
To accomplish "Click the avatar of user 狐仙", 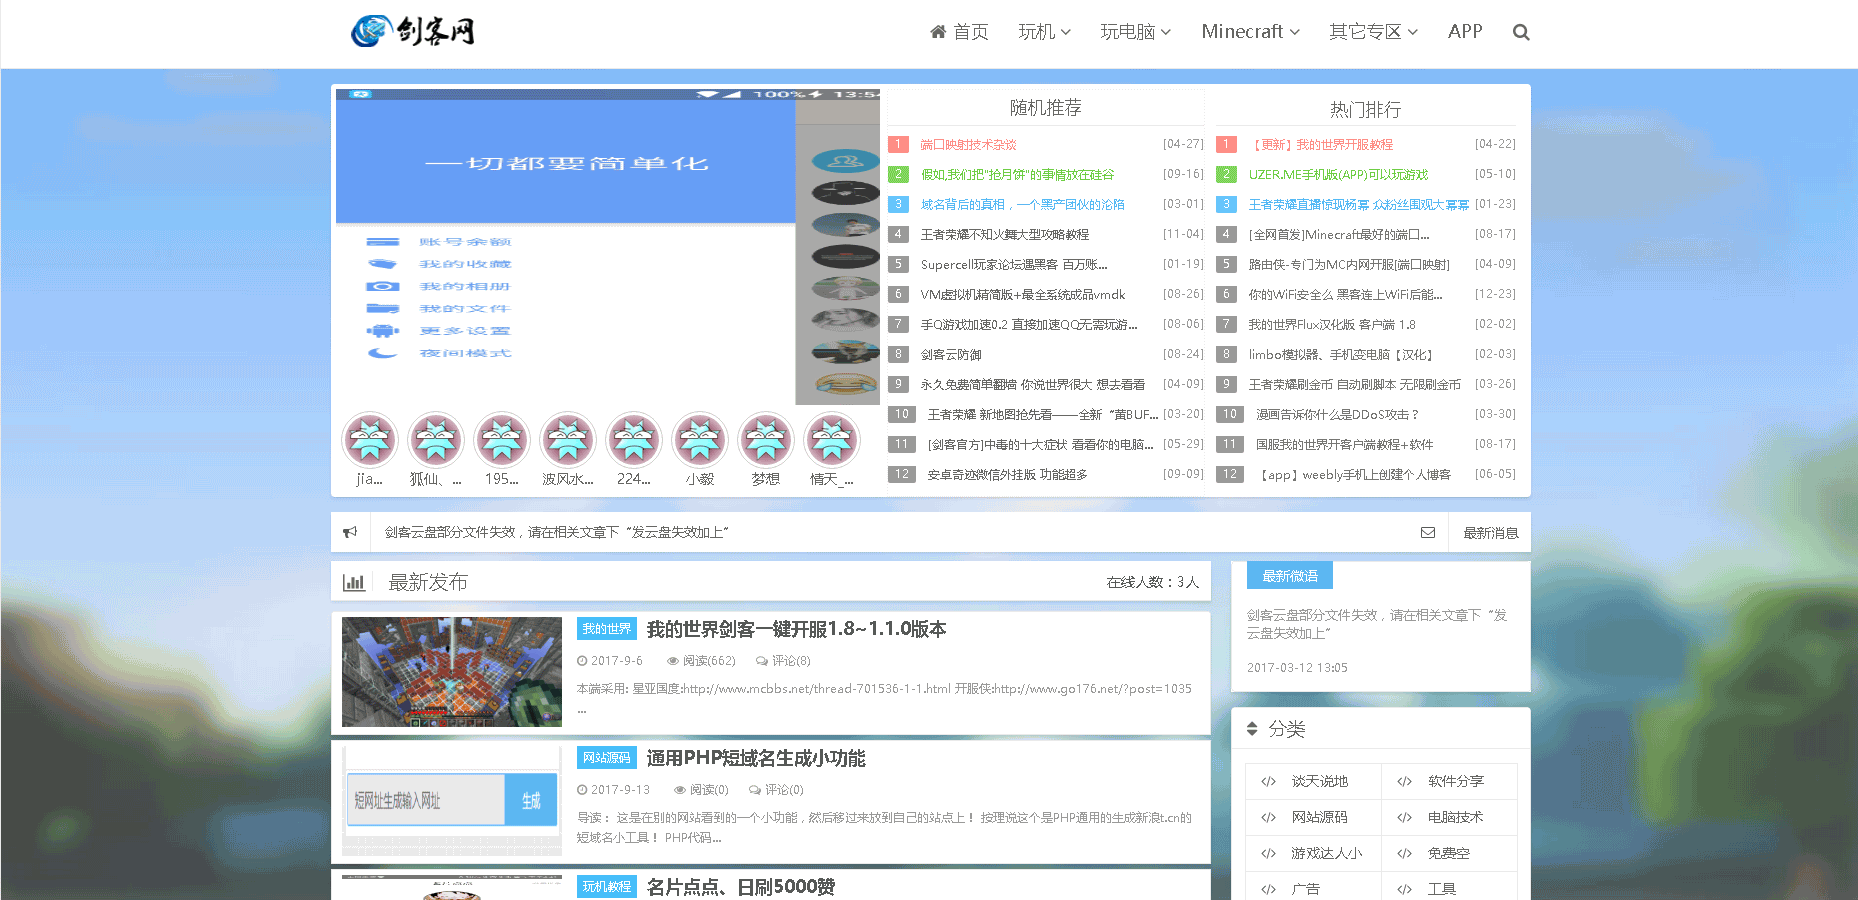I will tap(436, 439).
